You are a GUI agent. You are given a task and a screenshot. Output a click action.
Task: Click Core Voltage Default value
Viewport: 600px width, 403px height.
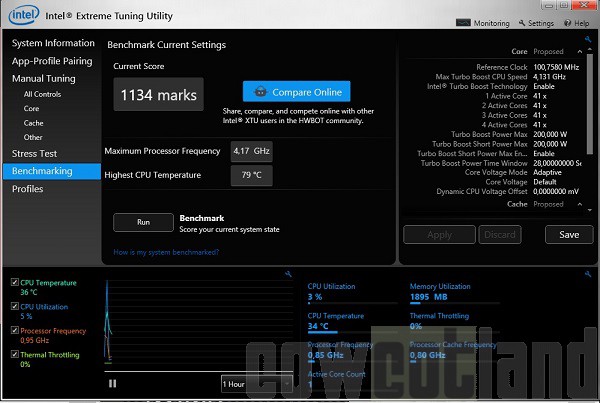pos(545,182)
